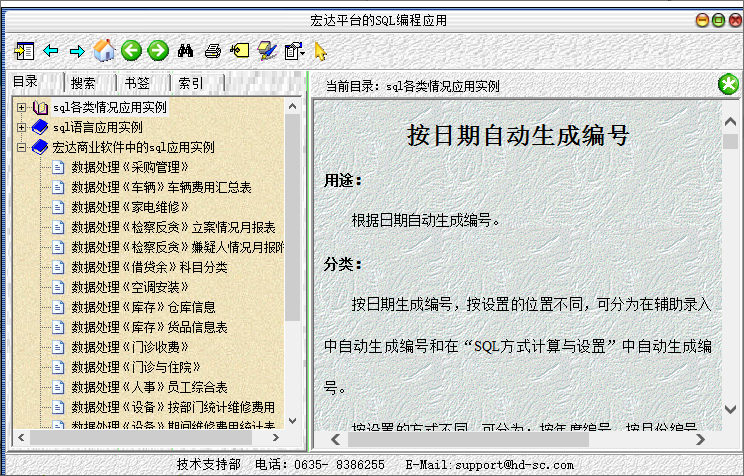
Task: Expand the sql语言应用实例 tree node
Action: click(x=22, y=127)
